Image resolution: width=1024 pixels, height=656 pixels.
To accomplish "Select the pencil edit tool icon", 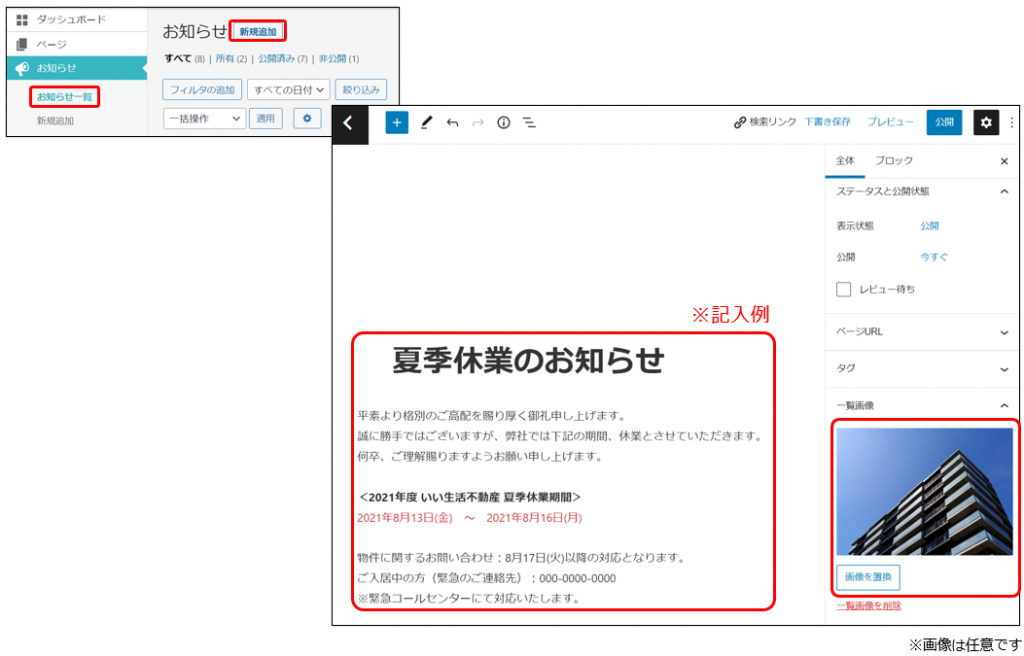I will (x=427, y=123).
